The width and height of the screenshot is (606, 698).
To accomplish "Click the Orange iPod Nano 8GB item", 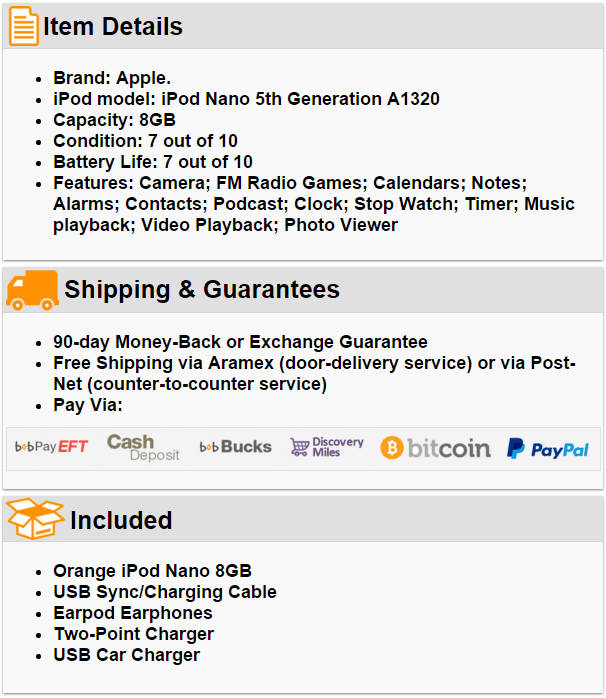I will click(x=152, y=571).
